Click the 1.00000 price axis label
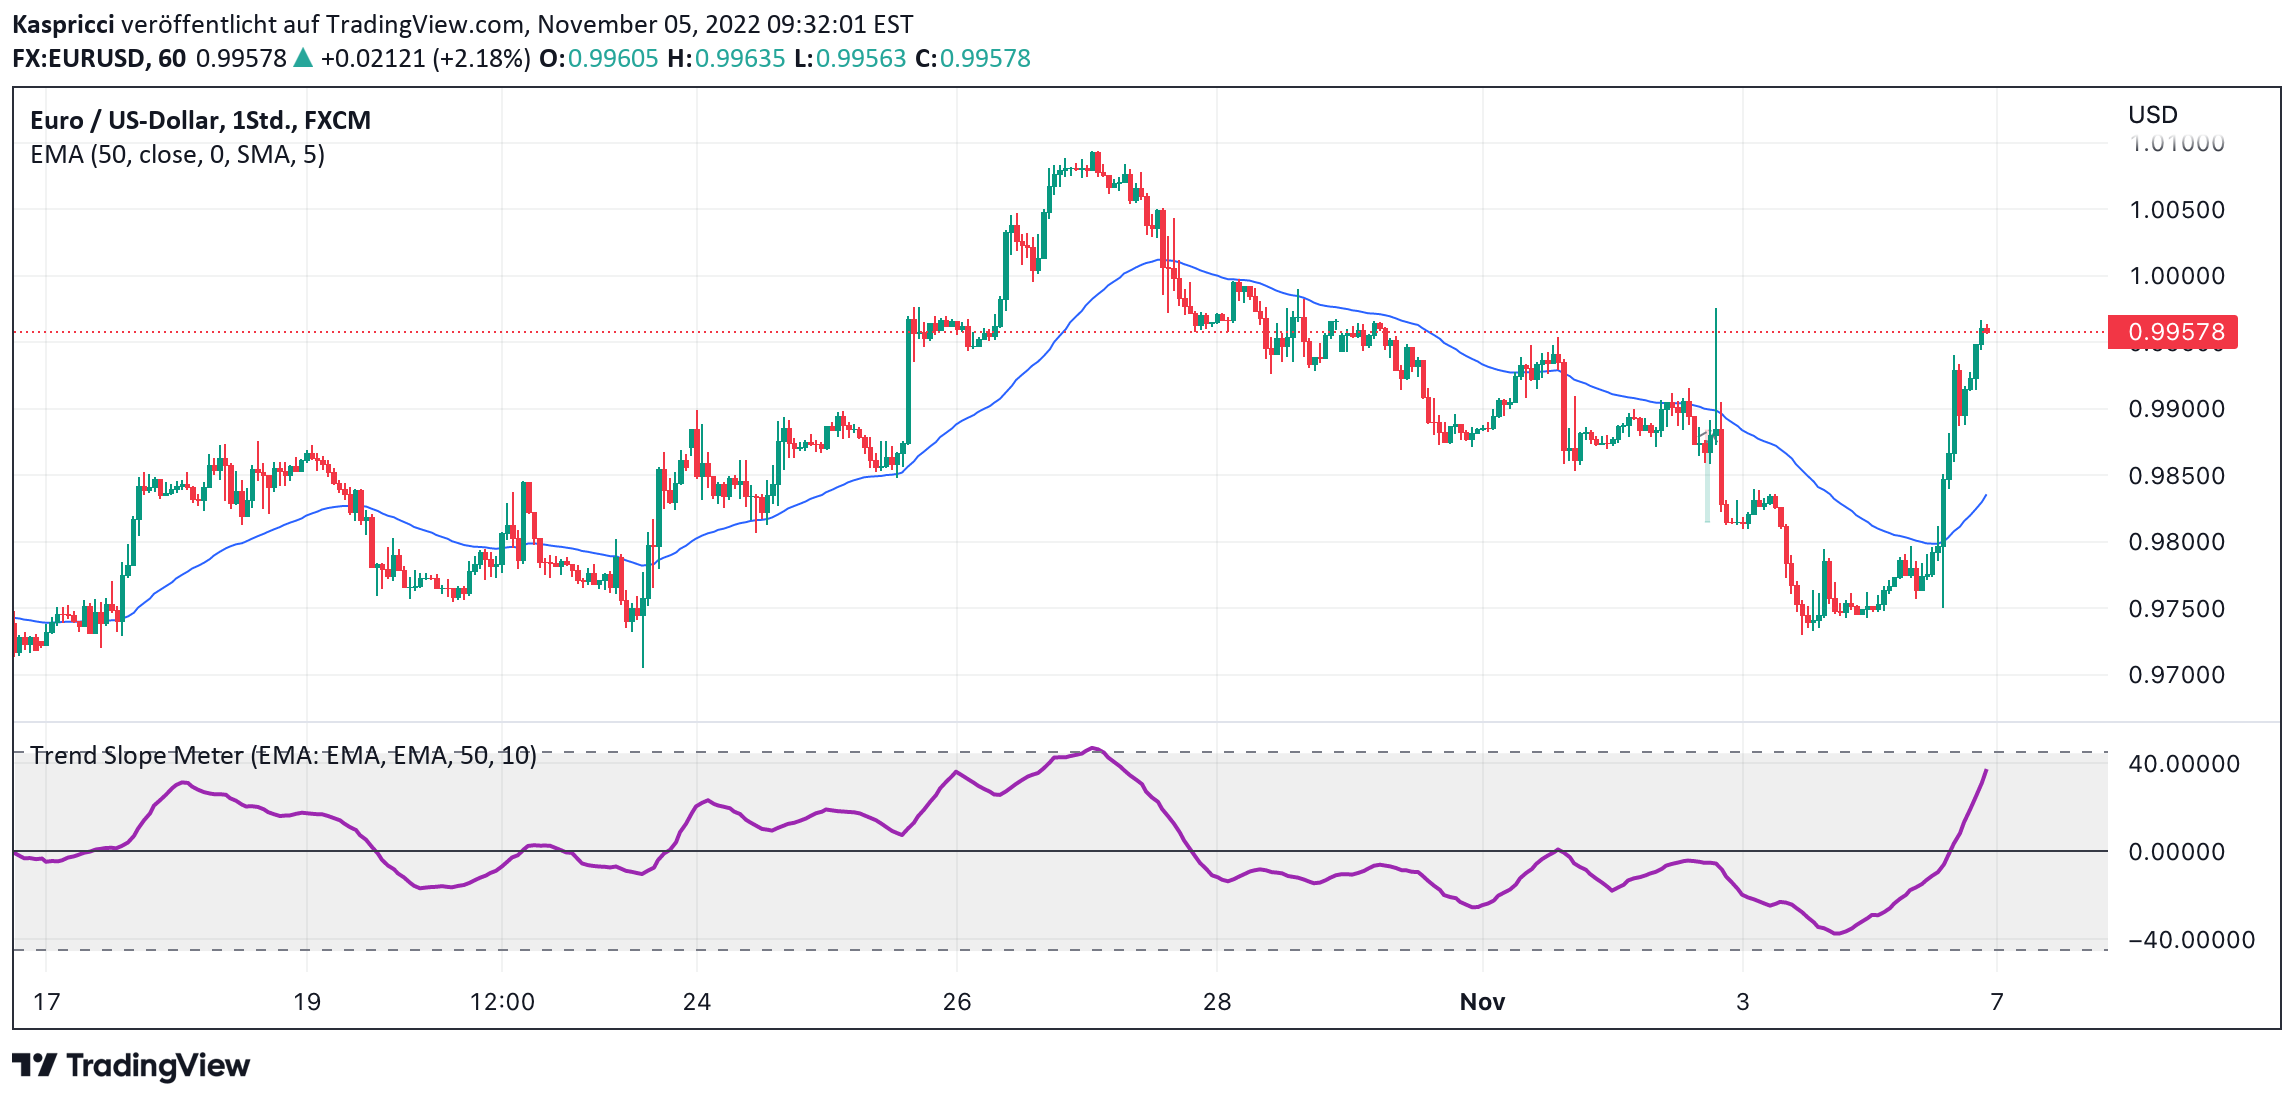The width and height of the screenshot is (2294, 1102). click(x=2177, y=276)
